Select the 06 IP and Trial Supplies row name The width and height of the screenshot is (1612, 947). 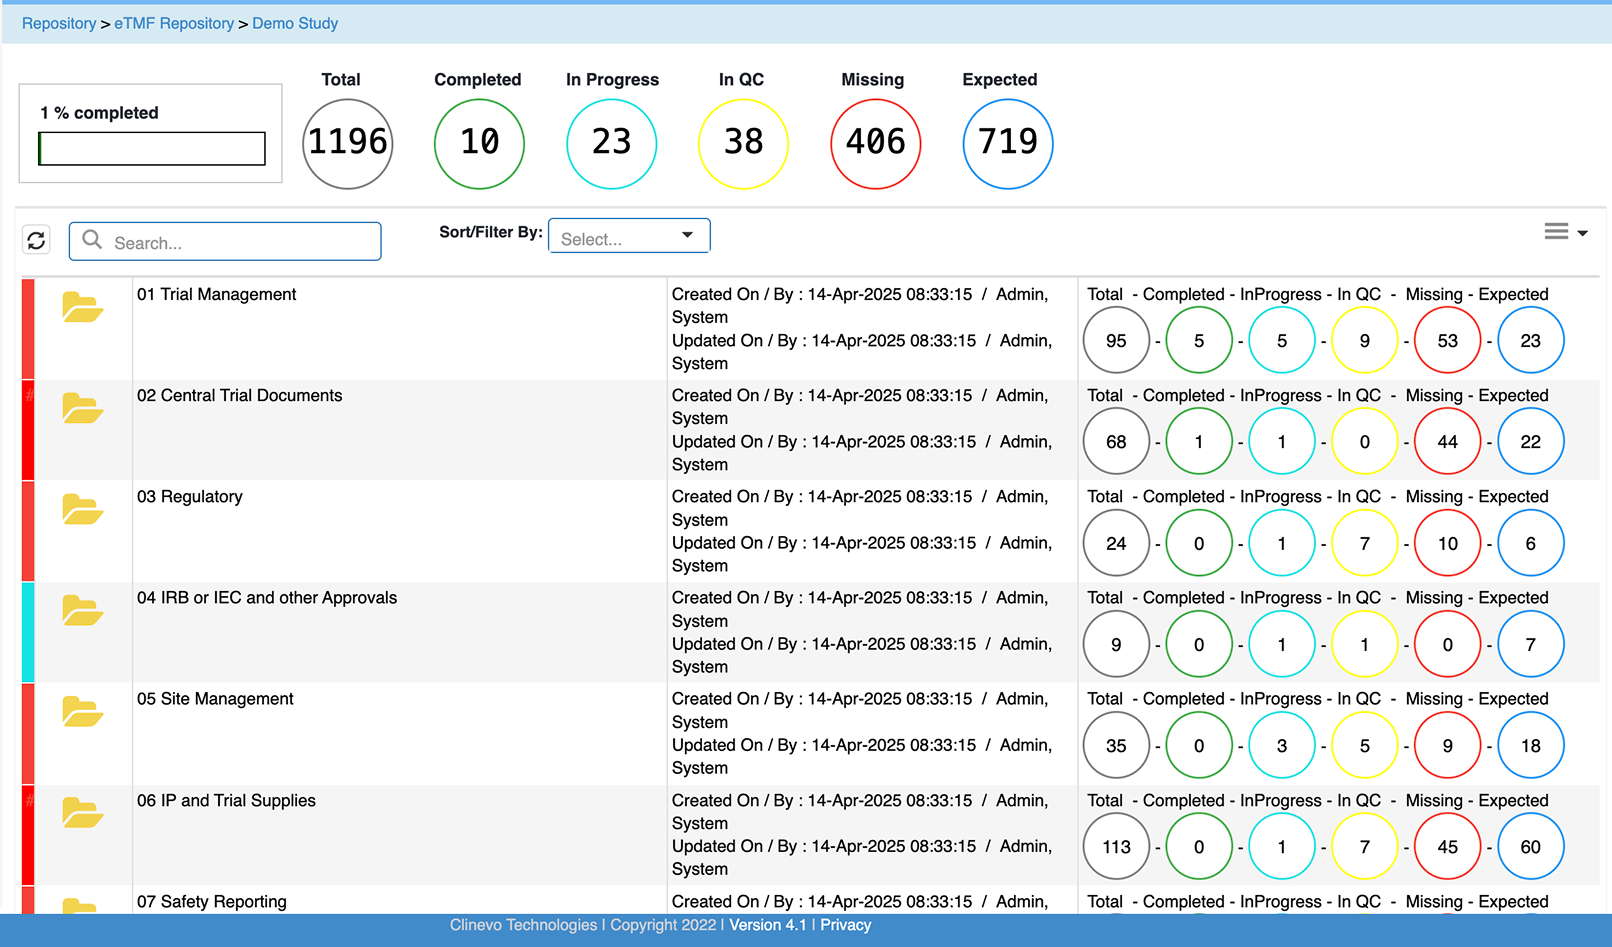click(x=226, y=800)
